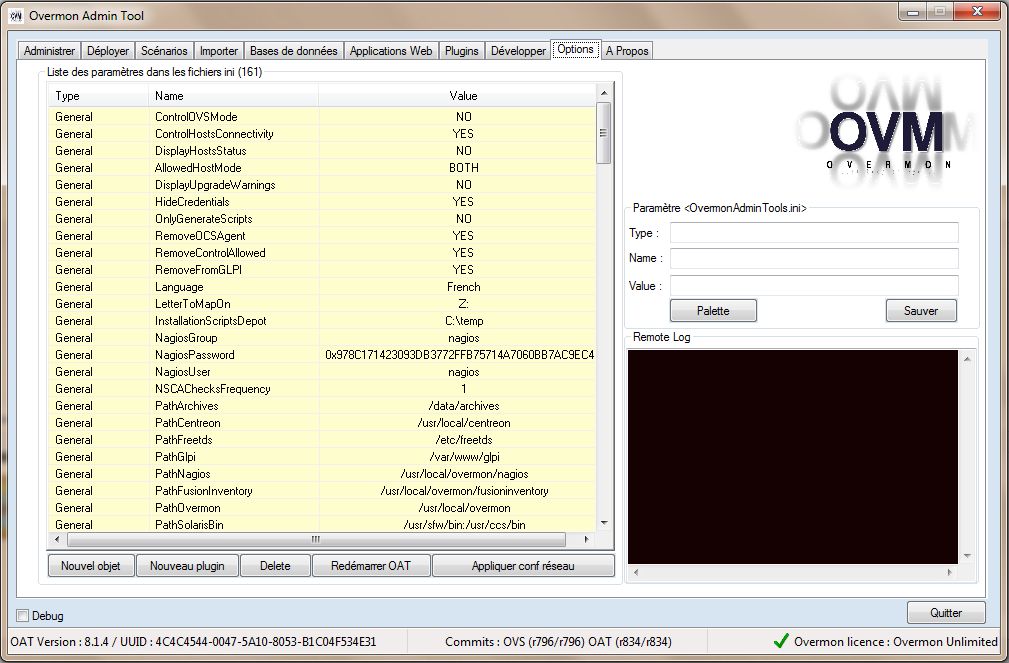The image size is (1009, 663).
Task: Select the RemoveOCSAgent parameter
Action: pos(322,236)
